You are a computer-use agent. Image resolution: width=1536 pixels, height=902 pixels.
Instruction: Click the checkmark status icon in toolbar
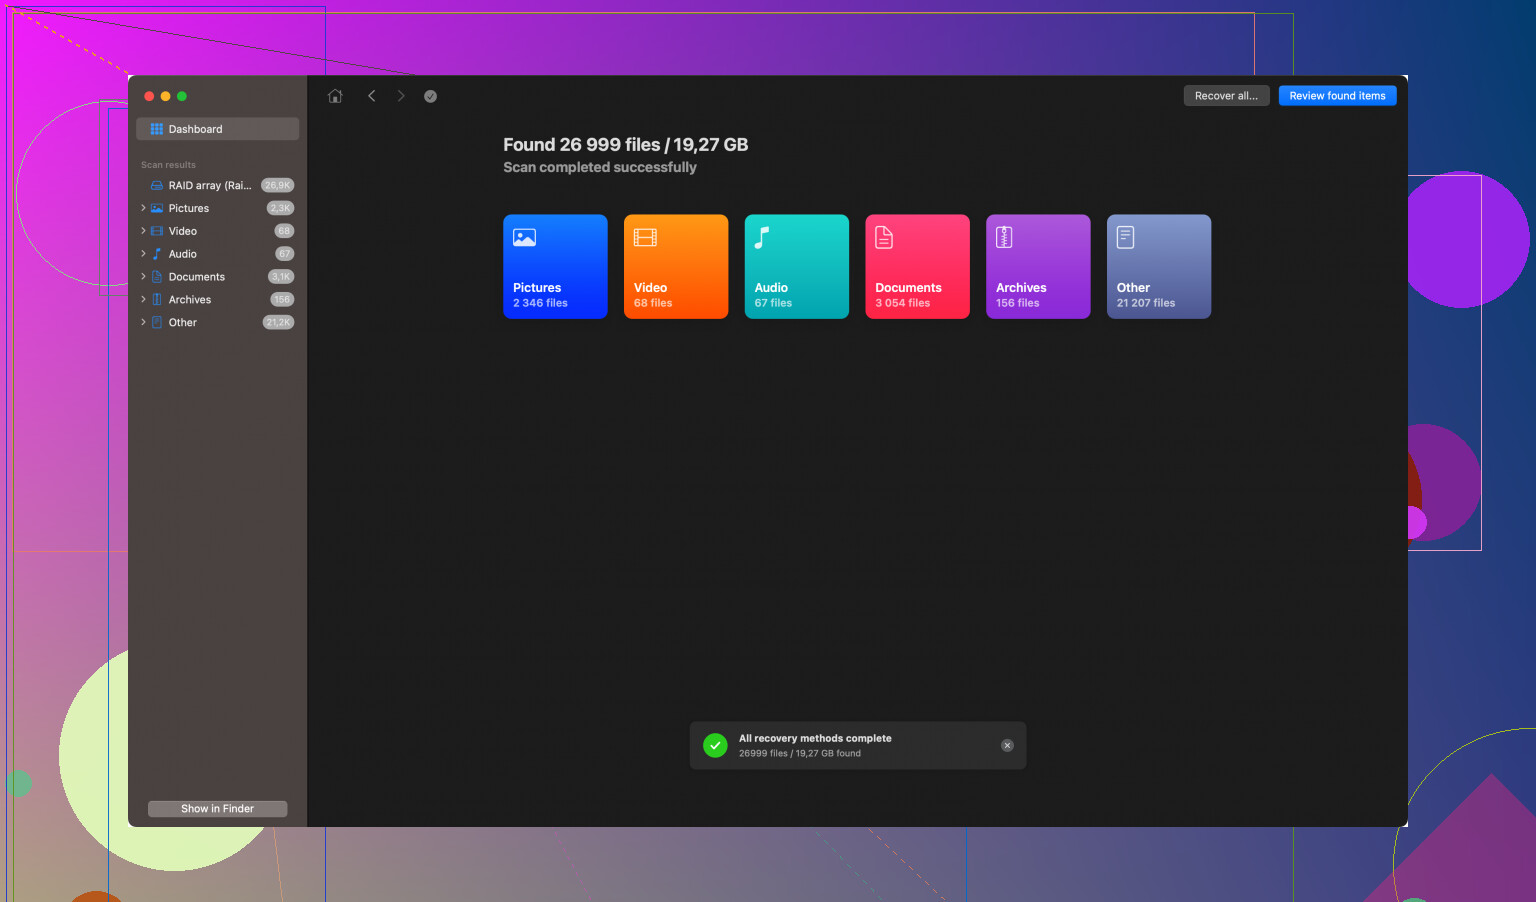pyautogui.click(x=430, y=96)
